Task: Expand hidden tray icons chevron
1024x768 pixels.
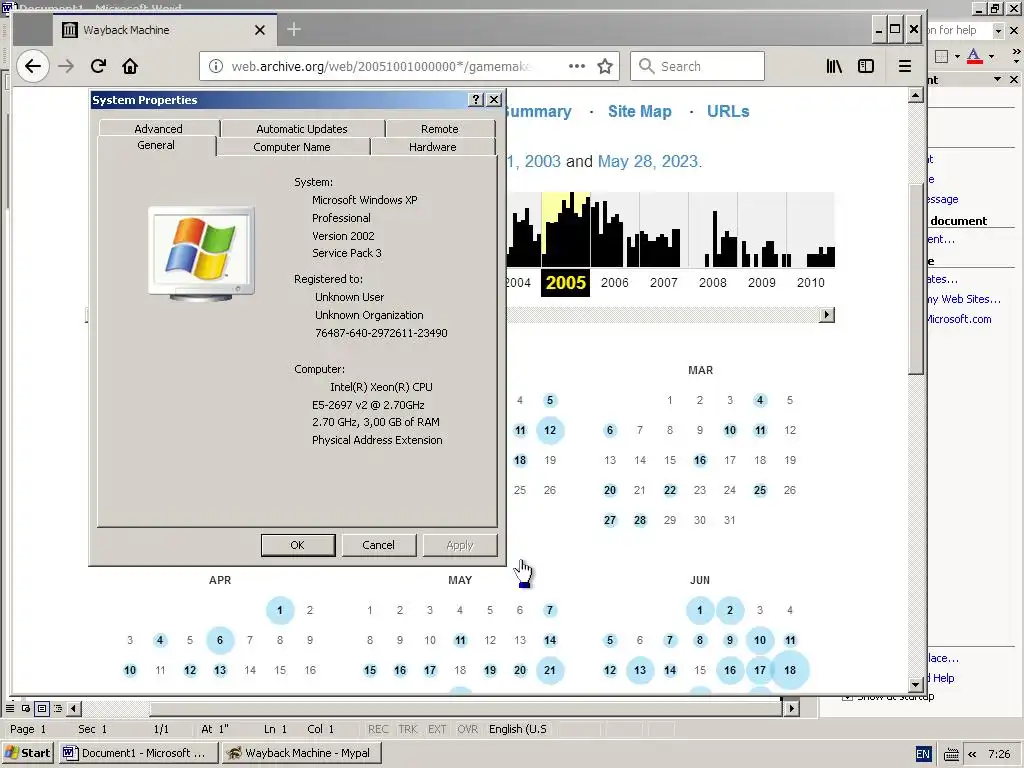Action: 972,754
